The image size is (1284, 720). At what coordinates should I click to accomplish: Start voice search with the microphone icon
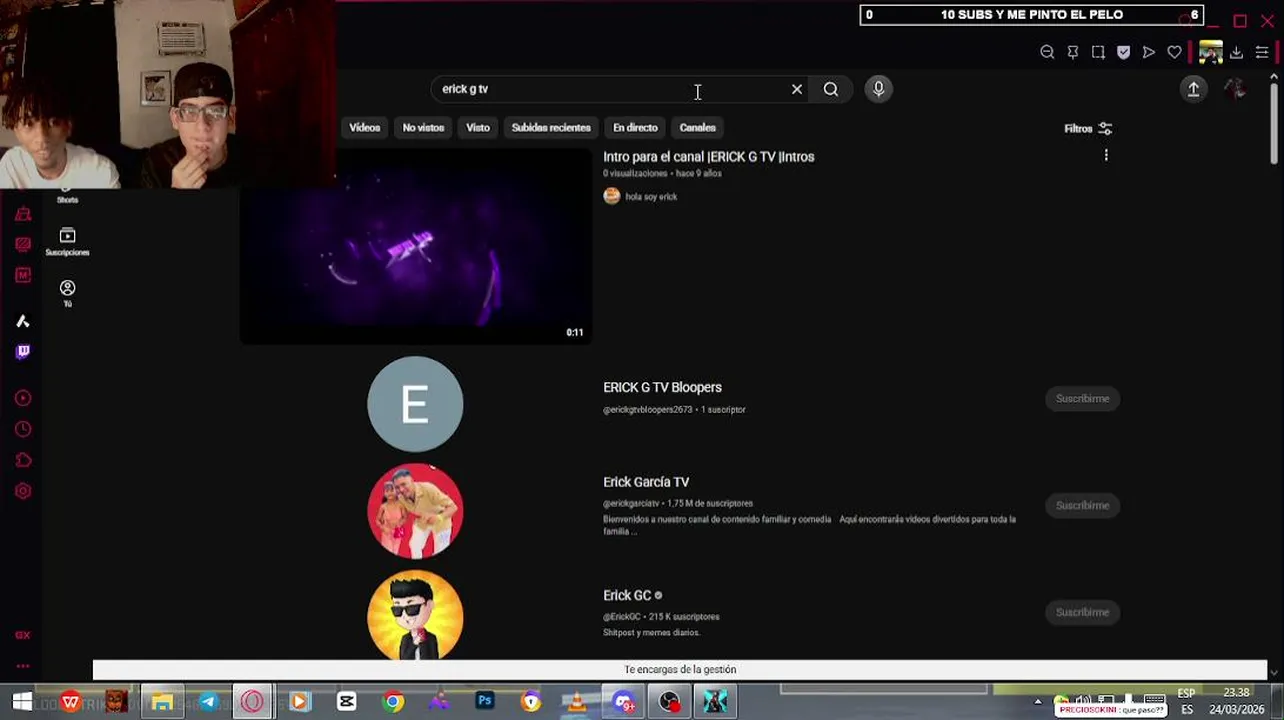tap(879, 89)
